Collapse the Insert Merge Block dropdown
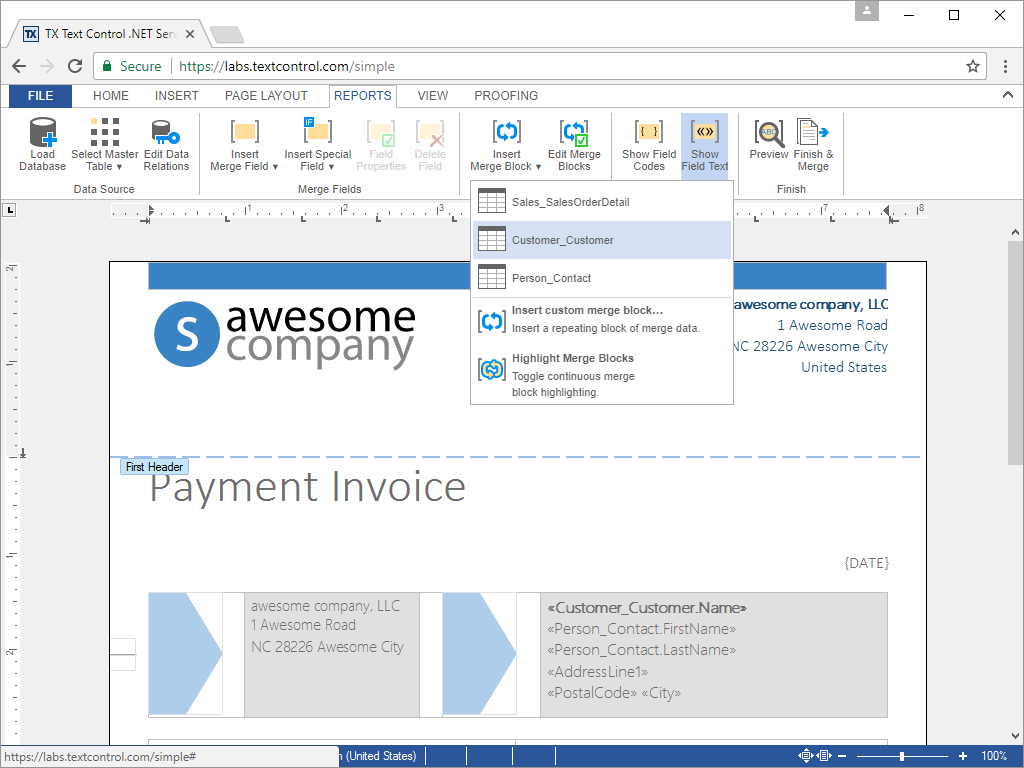This screenshot has width=1024, height=768. click(506, 145)
